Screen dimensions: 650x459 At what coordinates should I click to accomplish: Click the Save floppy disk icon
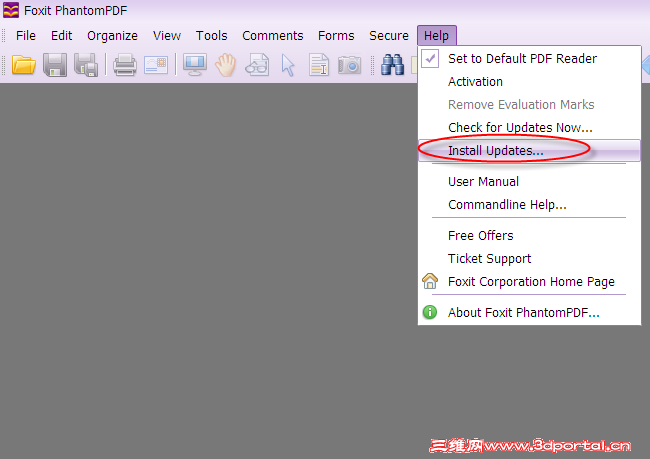[x=55, y=65]
